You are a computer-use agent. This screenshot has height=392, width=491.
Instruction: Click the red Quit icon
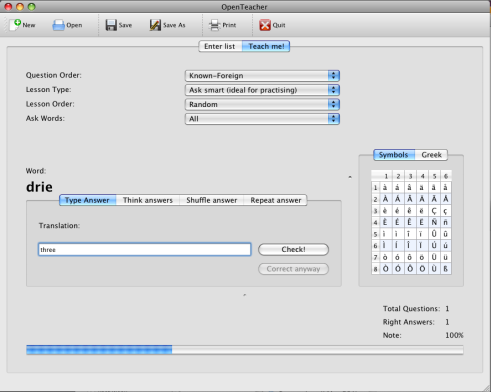(265, 25)
